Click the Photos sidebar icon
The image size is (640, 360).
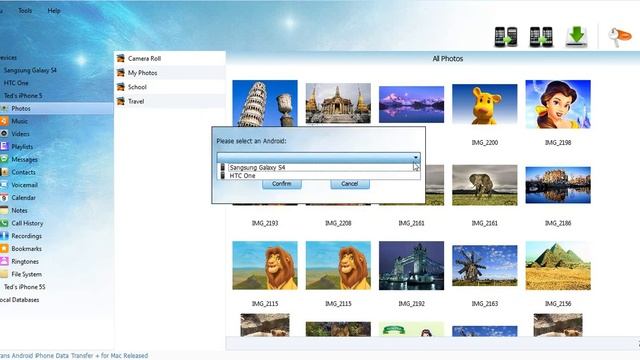coord(4,109)
